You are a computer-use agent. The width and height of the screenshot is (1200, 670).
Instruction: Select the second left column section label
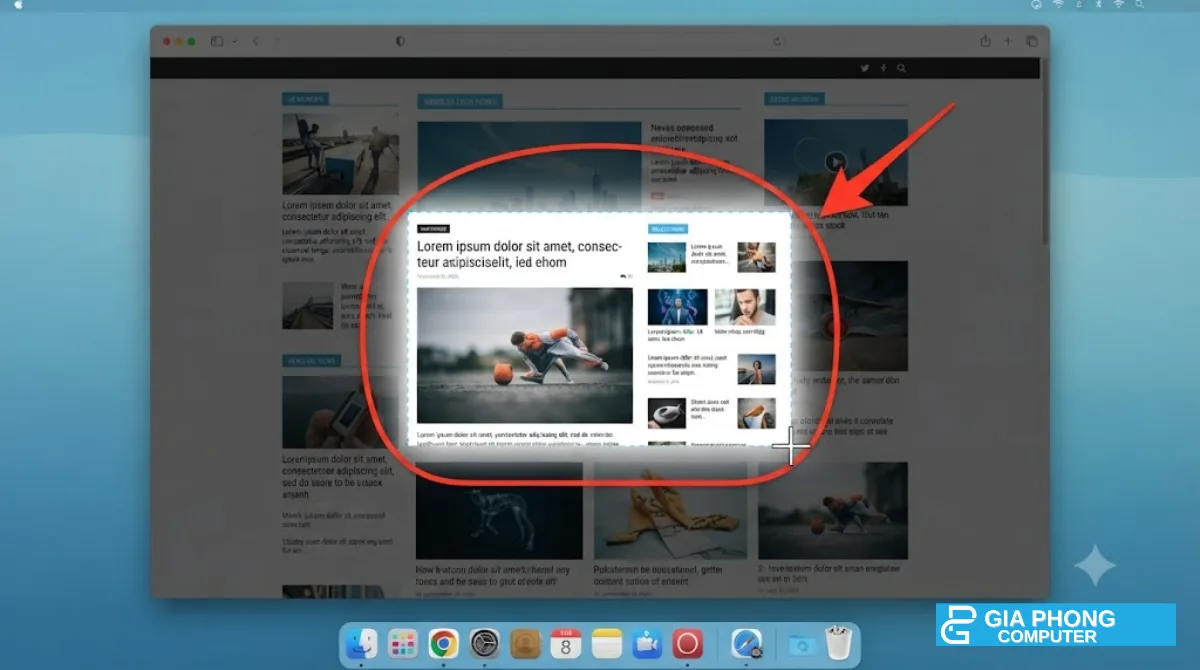[311, 360]
